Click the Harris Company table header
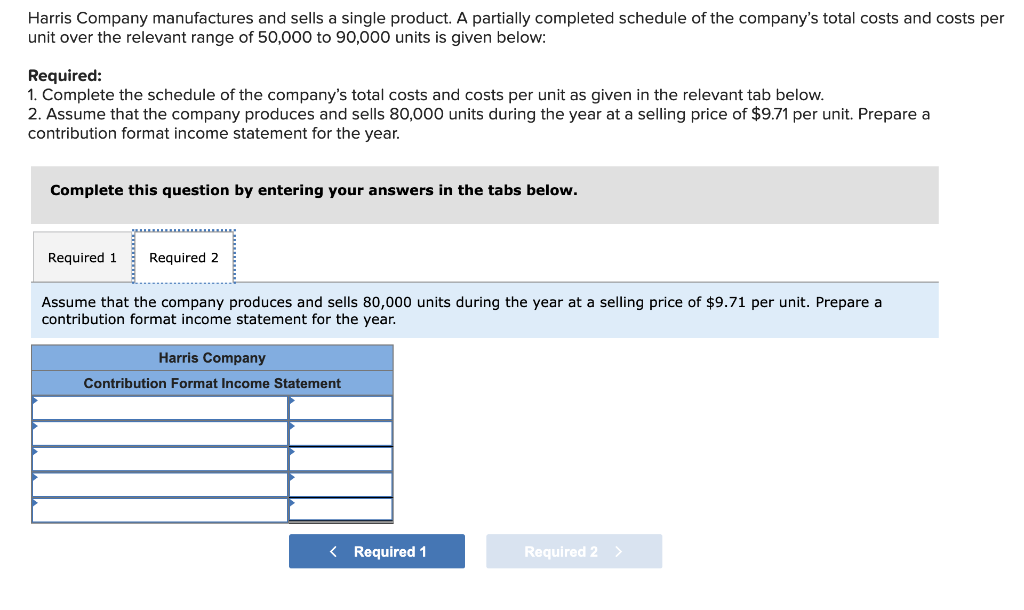Screen dimensions: 1024x610 (x=212, y=357)
